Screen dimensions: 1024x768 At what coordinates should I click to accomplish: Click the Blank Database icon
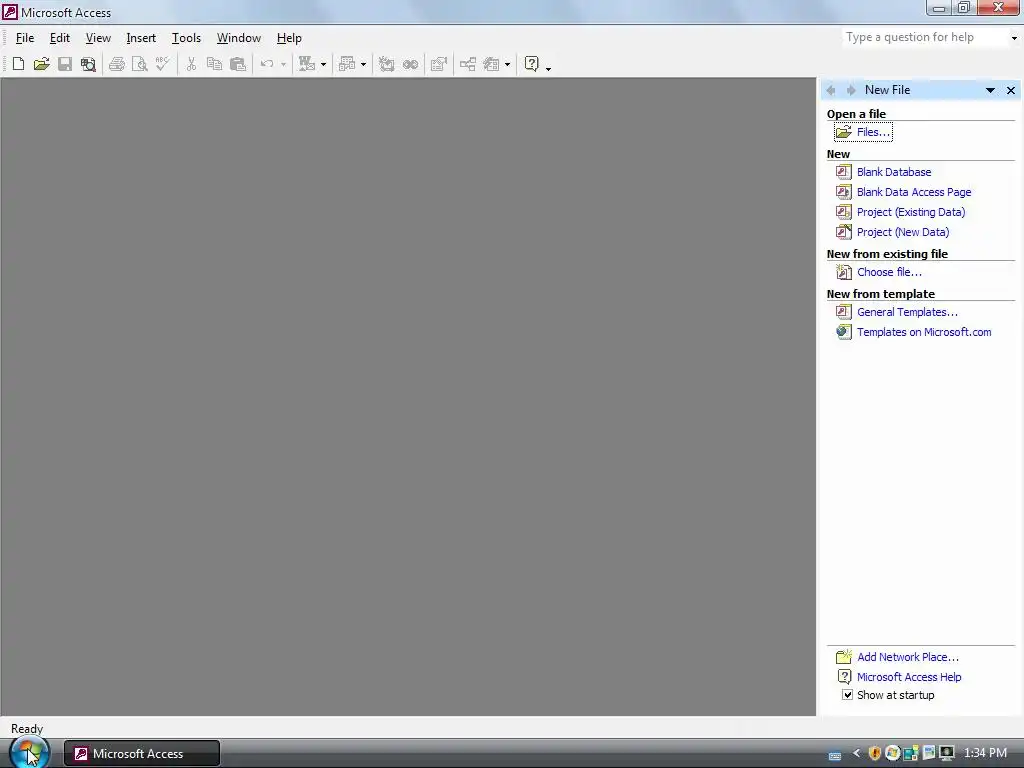843,172
